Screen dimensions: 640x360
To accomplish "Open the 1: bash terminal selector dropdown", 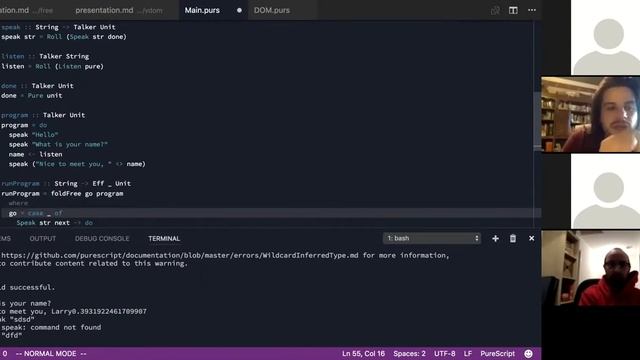I will (x=431, y=238).
